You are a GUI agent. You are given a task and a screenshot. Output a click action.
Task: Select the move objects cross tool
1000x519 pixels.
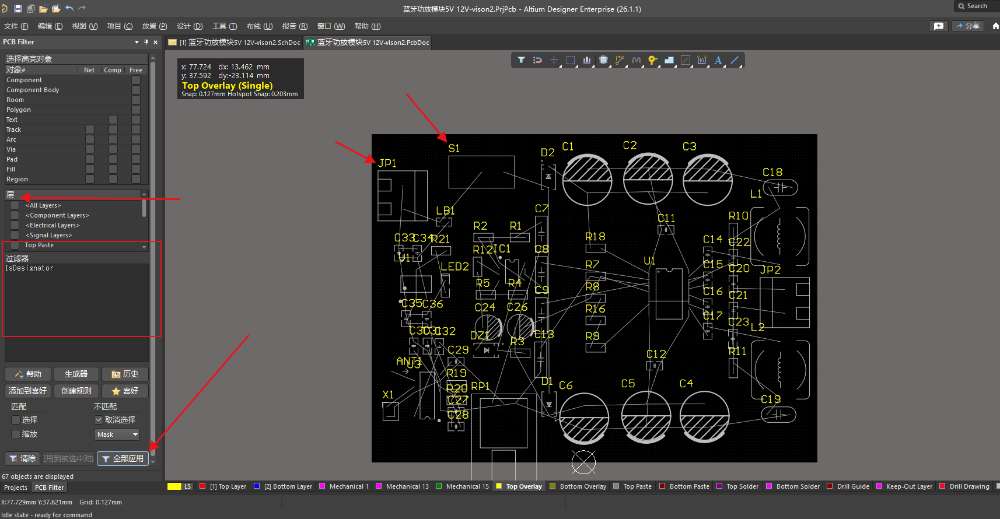point(554,60)
